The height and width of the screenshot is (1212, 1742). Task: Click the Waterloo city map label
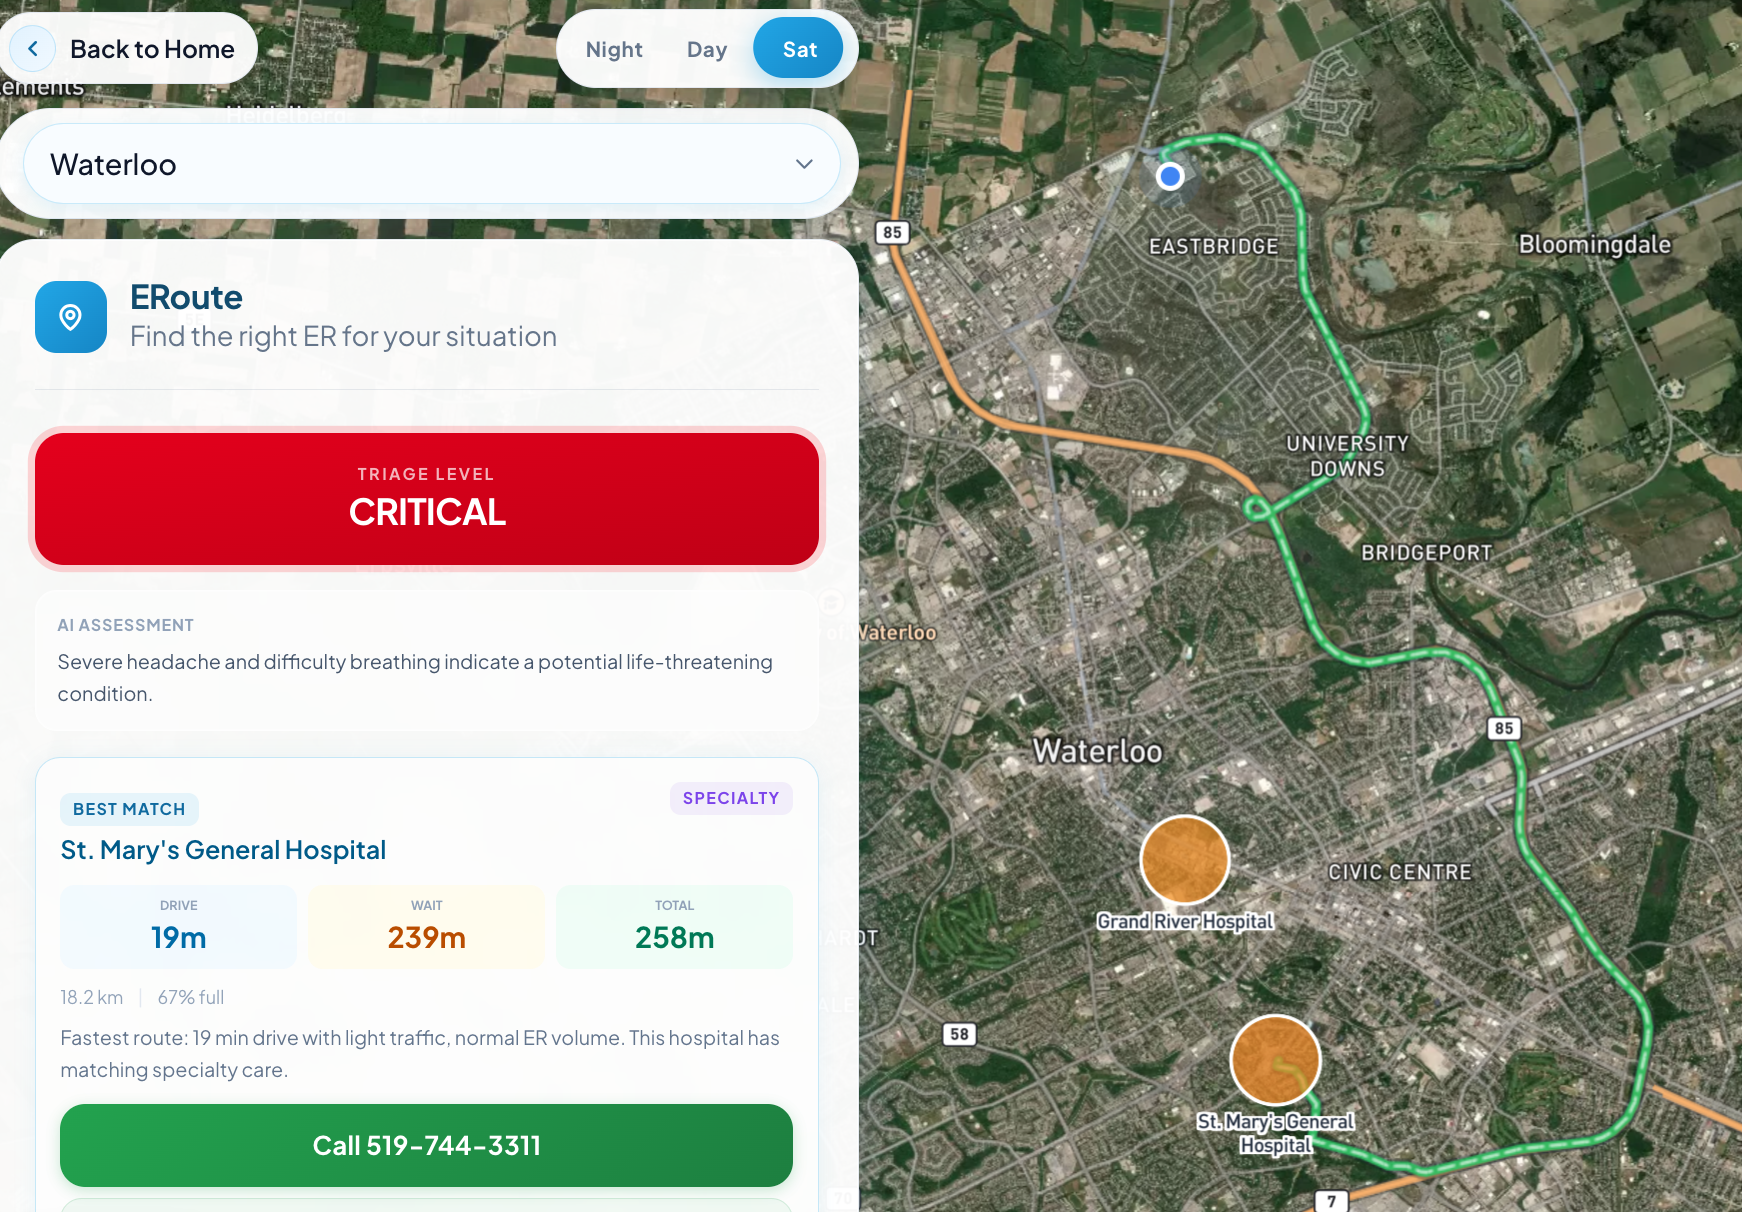(1097, 751)
